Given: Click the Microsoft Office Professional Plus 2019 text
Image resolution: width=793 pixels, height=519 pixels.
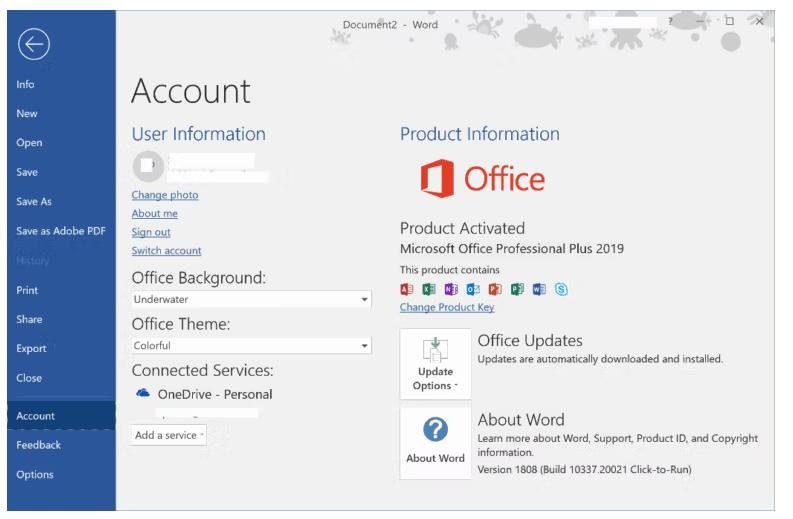Looking at the screenshot, I should [x=512, y=249].
